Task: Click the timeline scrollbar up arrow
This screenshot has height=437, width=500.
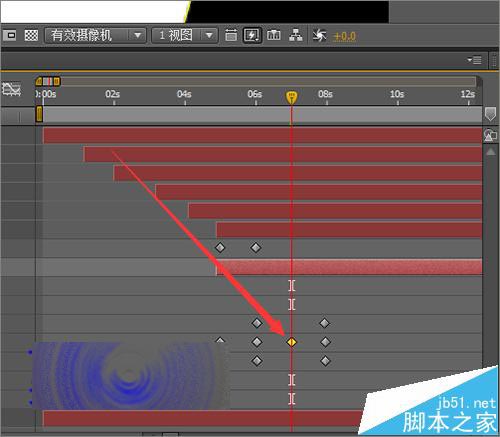Action: 491,152
